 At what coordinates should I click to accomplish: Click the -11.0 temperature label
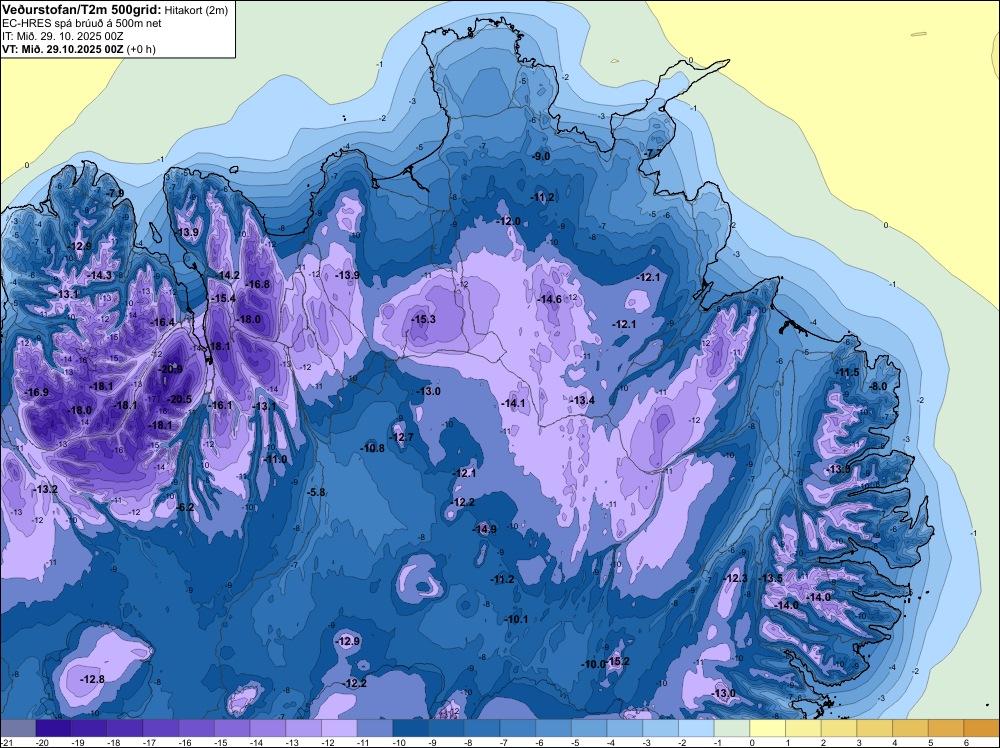click(276, 459)
